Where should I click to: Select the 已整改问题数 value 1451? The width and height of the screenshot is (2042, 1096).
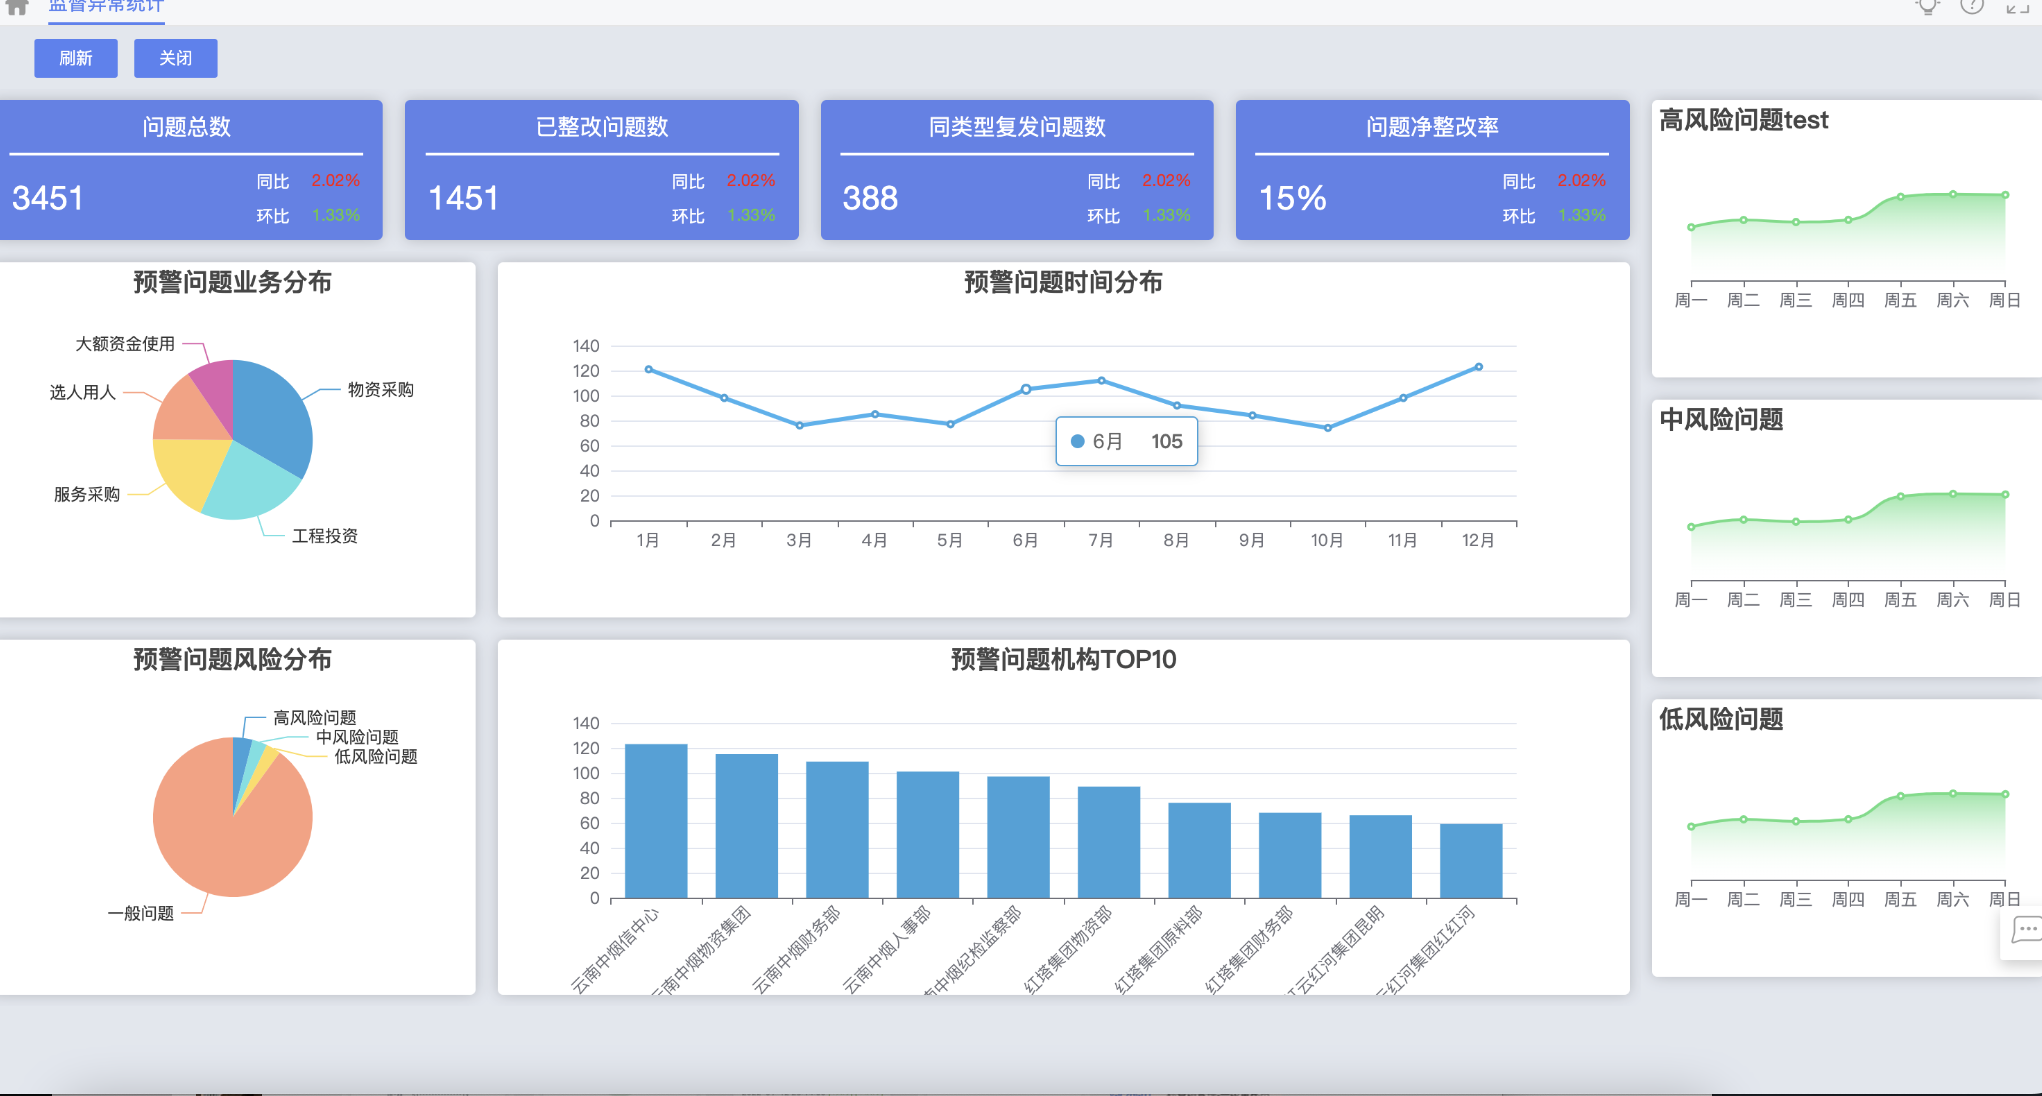point(463,198)
